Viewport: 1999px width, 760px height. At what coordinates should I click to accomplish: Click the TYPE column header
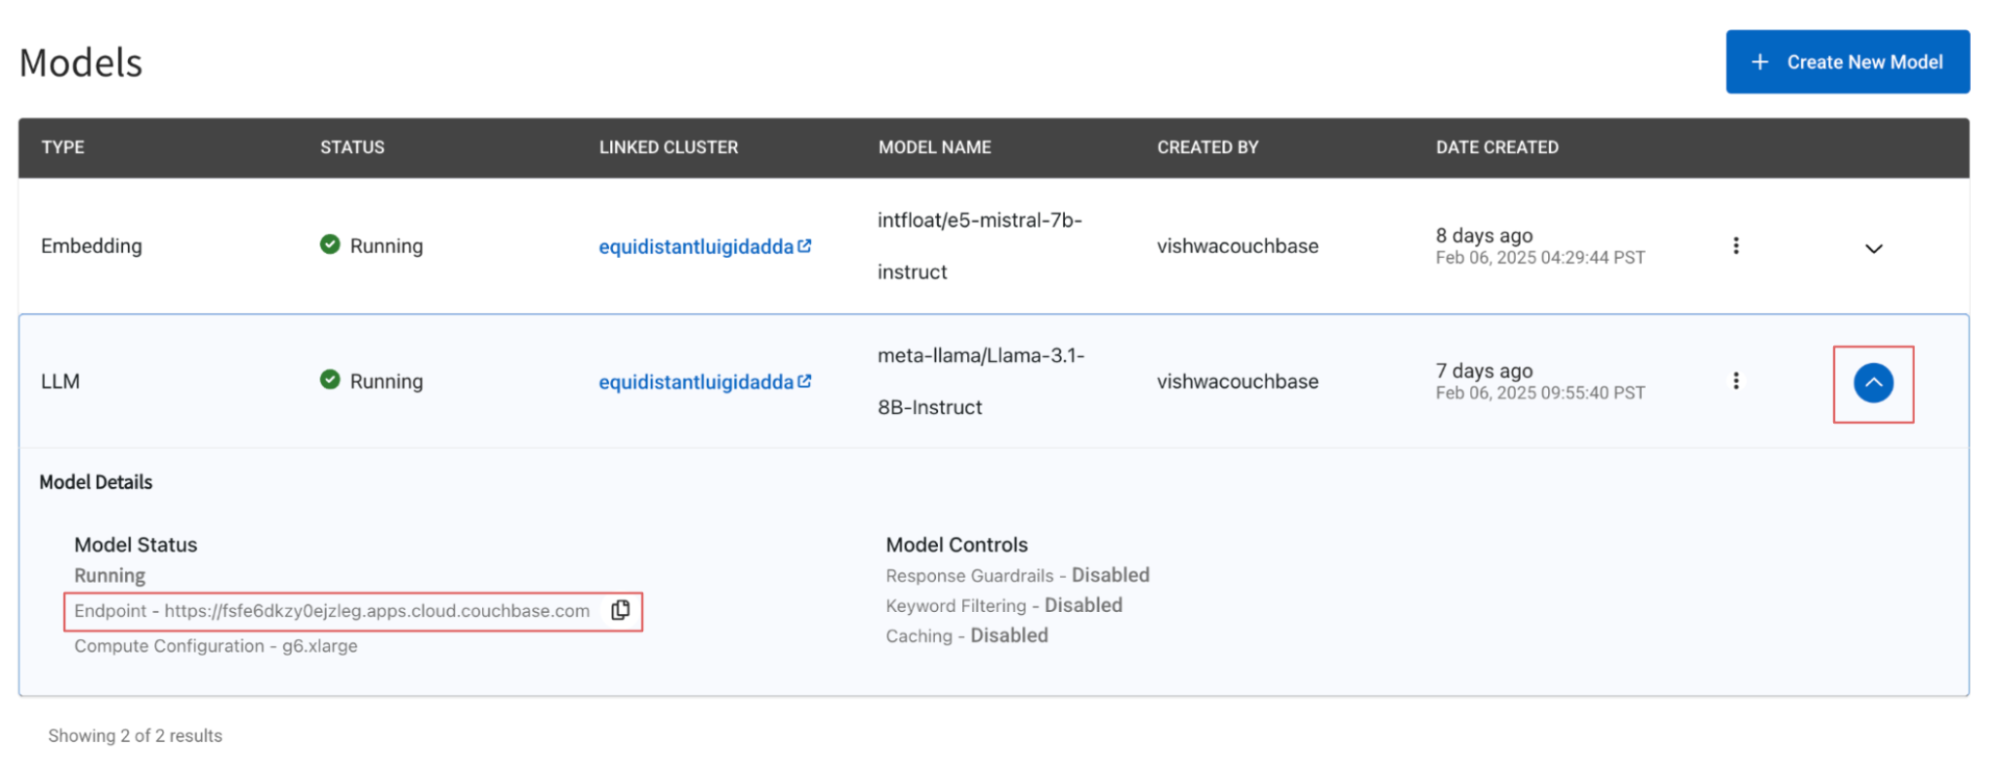(x=63, y=147)
